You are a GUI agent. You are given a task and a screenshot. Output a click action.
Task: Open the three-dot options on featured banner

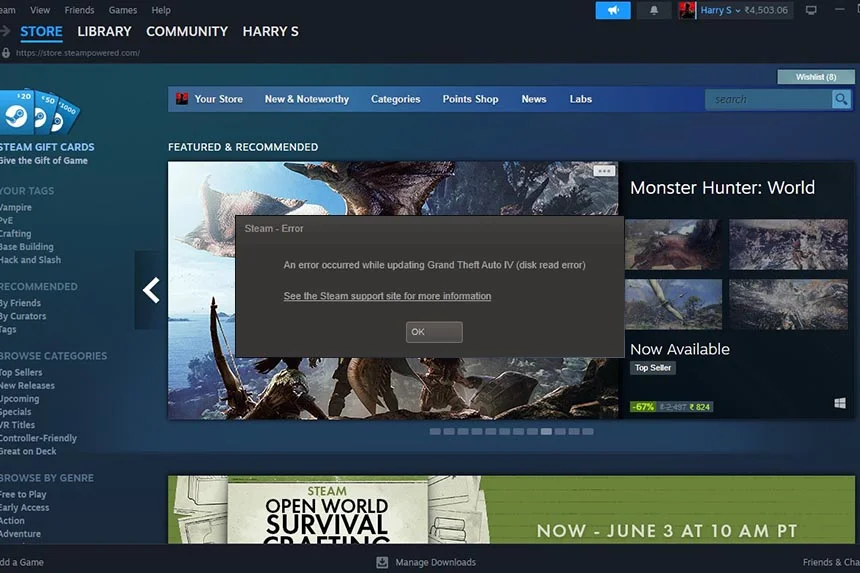604,171
